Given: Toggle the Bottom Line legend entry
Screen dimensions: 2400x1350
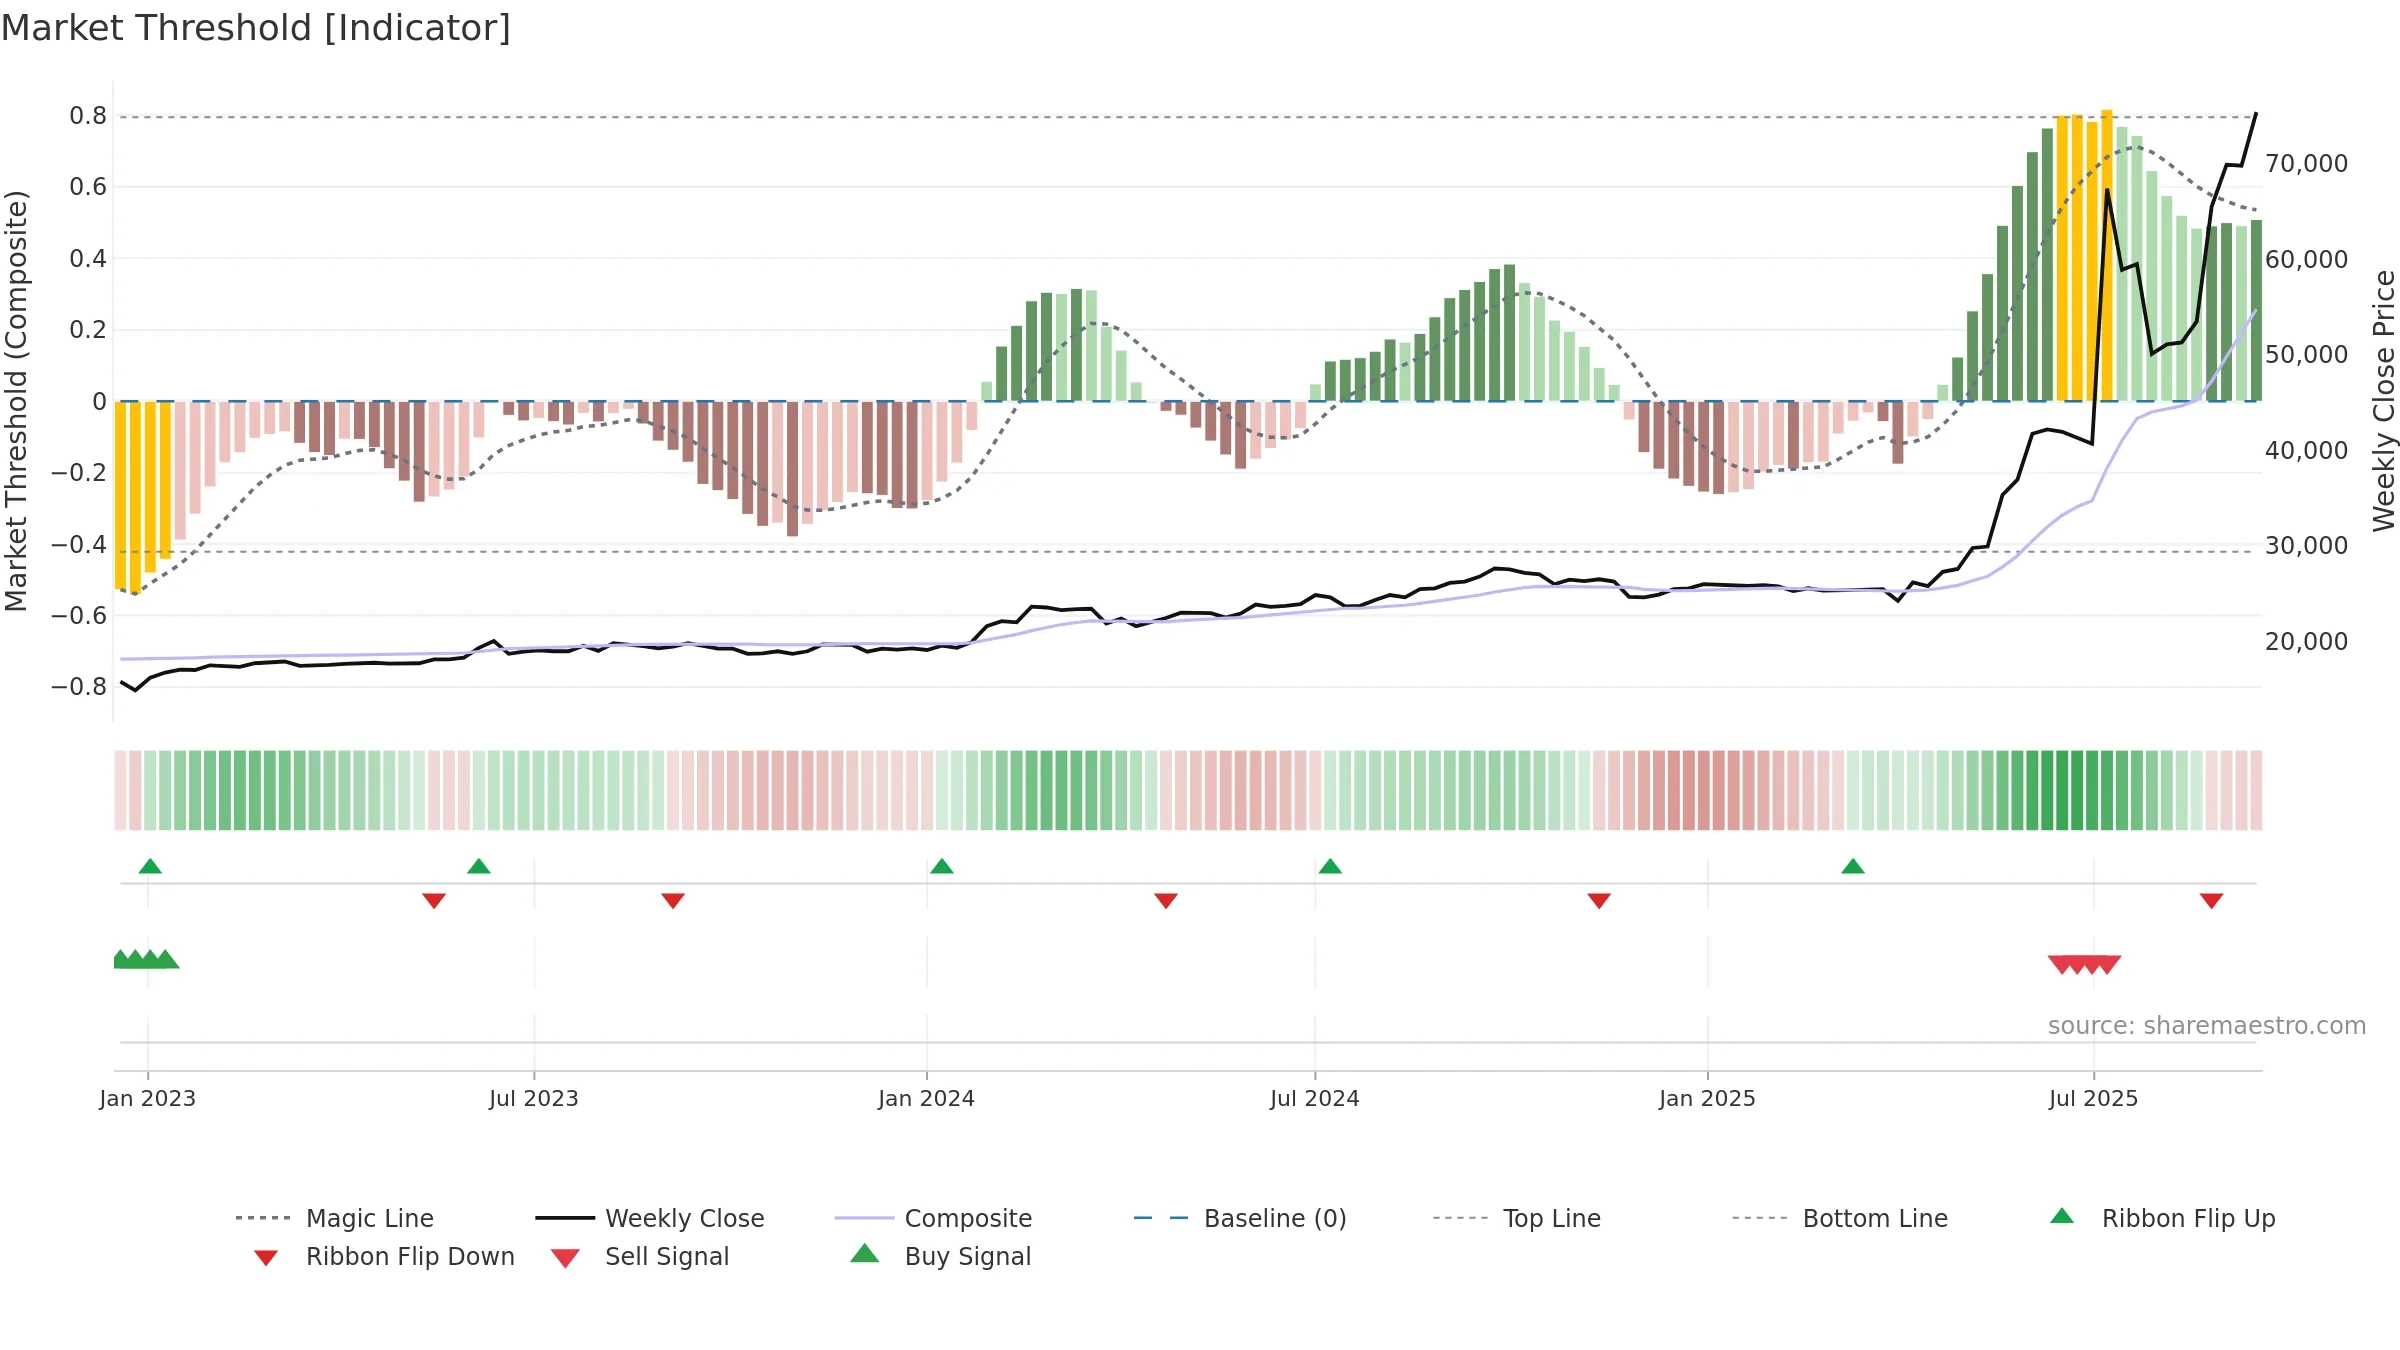Looking at the screenshot, I should coord(1840,1218).
